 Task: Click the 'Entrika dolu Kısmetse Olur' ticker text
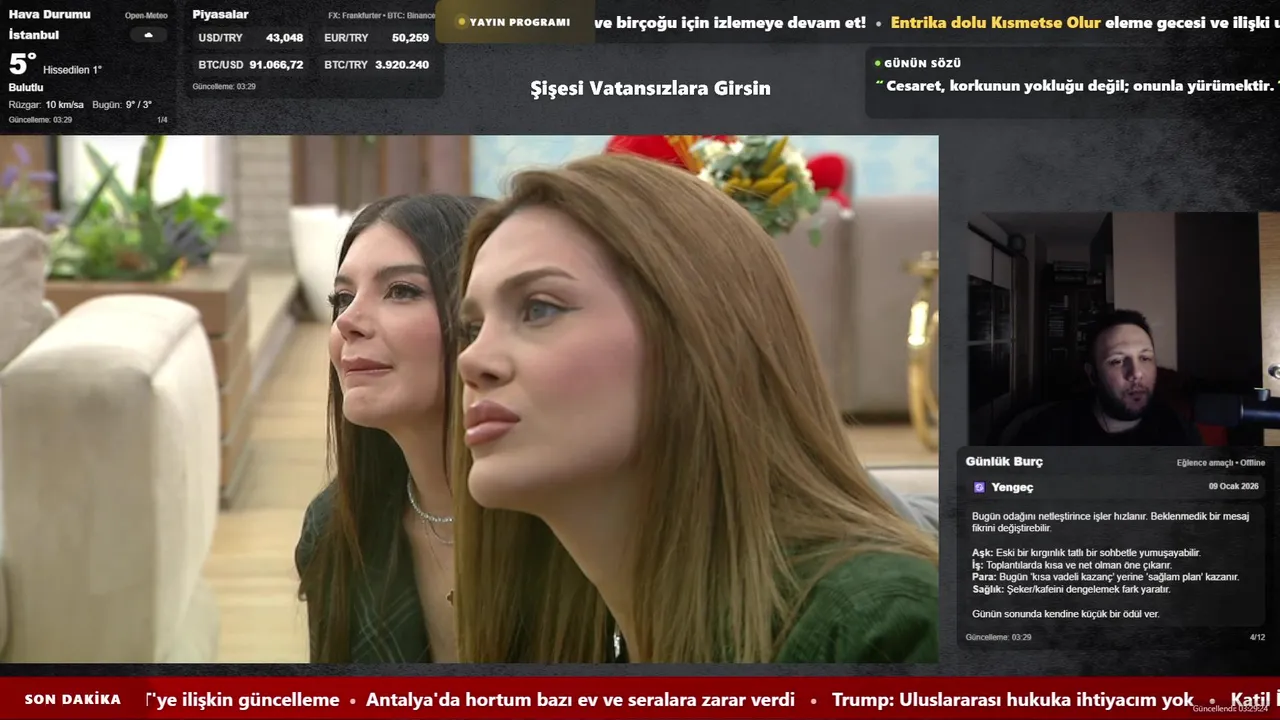pyautogui.click(x=995, y=22)
